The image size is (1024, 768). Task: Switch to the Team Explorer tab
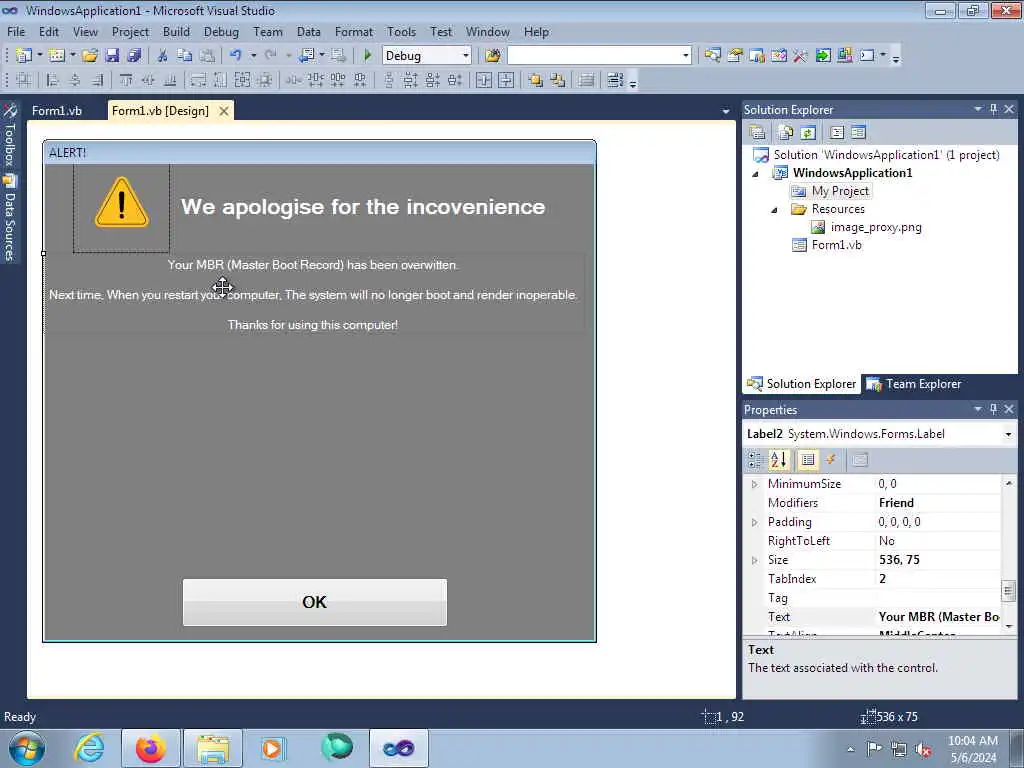(915, 384)
